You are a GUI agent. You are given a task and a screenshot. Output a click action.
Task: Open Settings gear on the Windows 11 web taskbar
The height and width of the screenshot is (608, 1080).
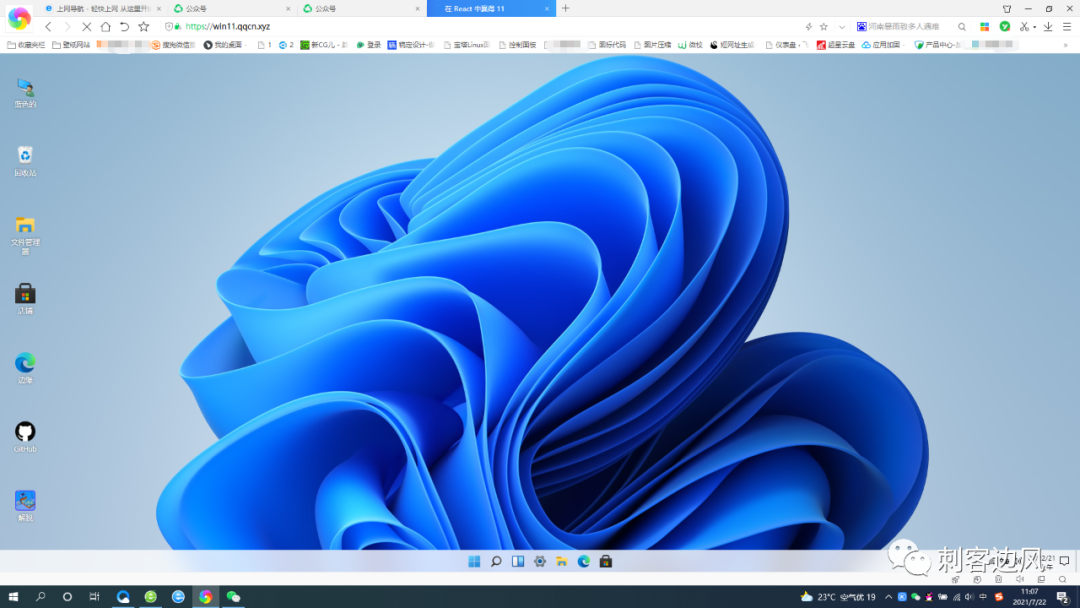coord(540,561)
